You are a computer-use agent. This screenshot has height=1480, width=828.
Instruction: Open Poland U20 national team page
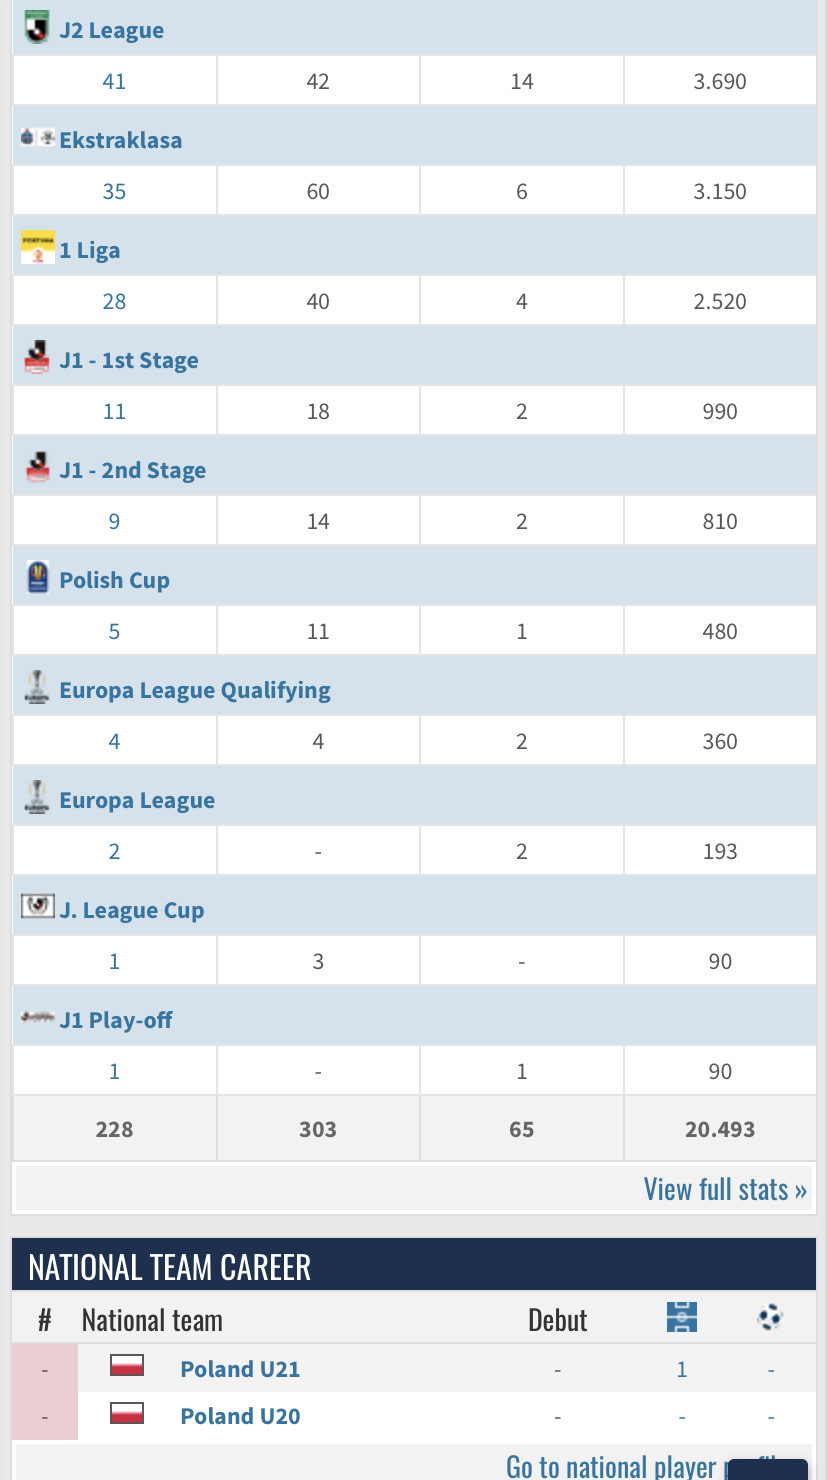[240, 1416]
